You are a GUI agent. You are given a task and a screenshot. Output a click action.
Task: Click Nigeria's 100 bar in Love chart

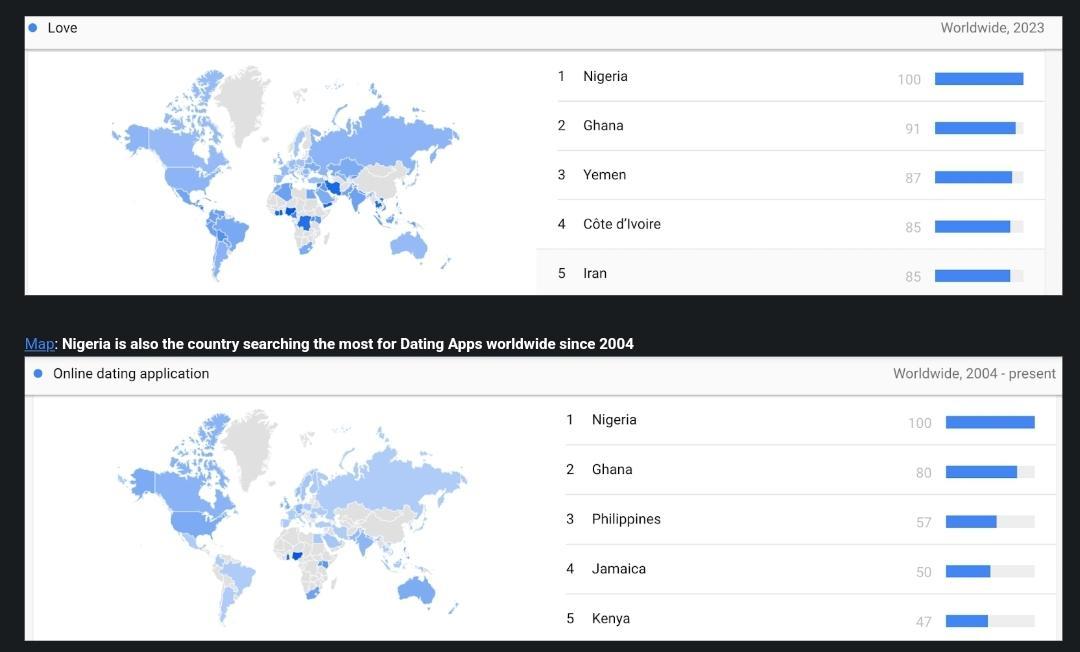[978, 79]
